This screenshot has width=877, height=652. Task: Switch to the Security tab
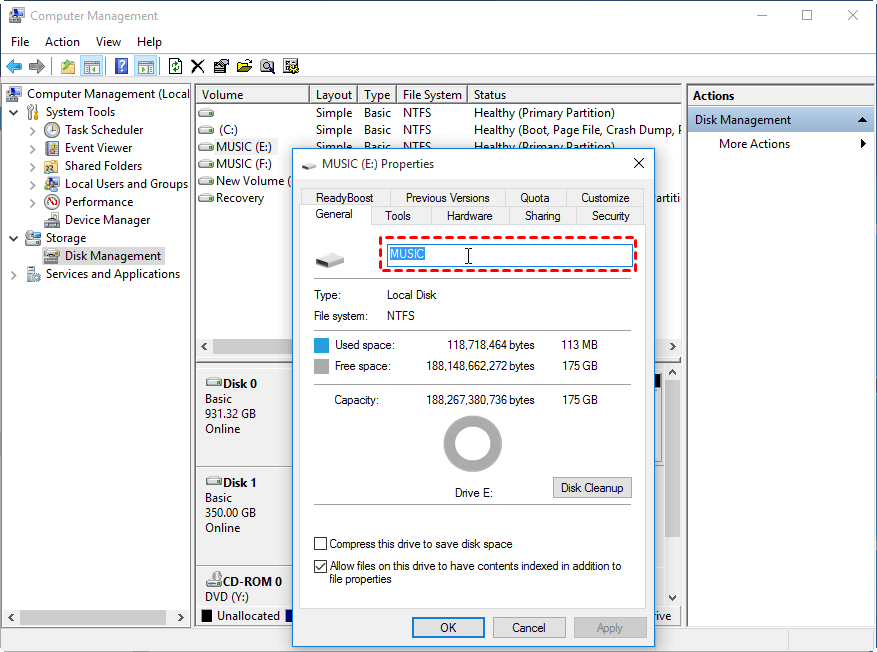tap(610, 216)
